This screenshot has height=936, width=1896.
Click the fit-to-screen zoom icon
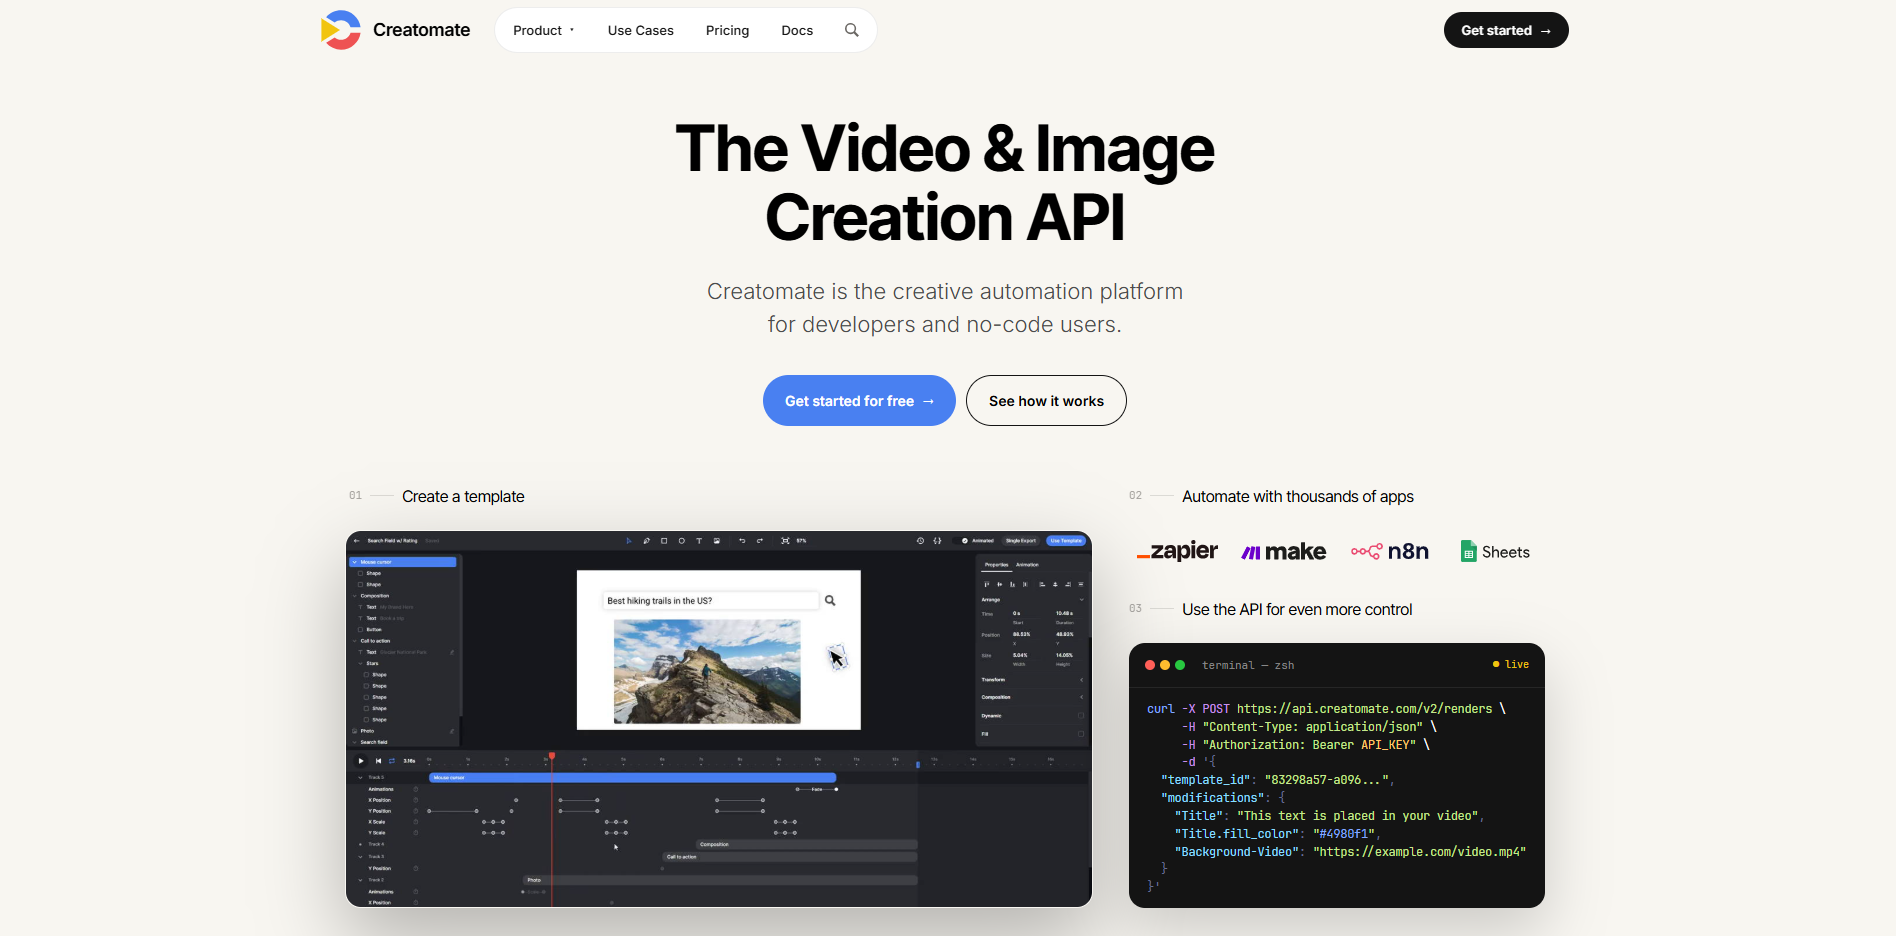click(785, 541)
